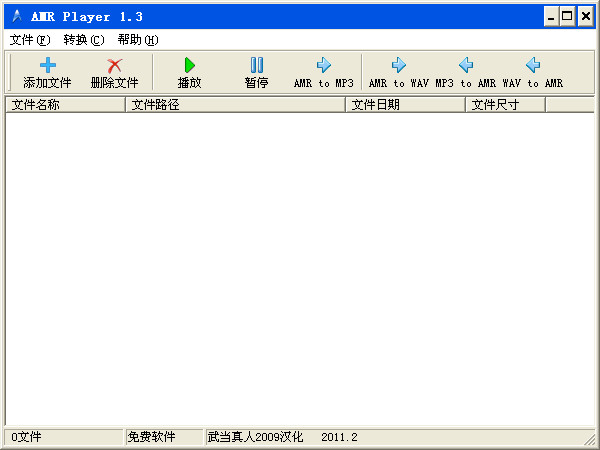
Task: Click the resize grip in status bar corner
Action: pos(589,439)
